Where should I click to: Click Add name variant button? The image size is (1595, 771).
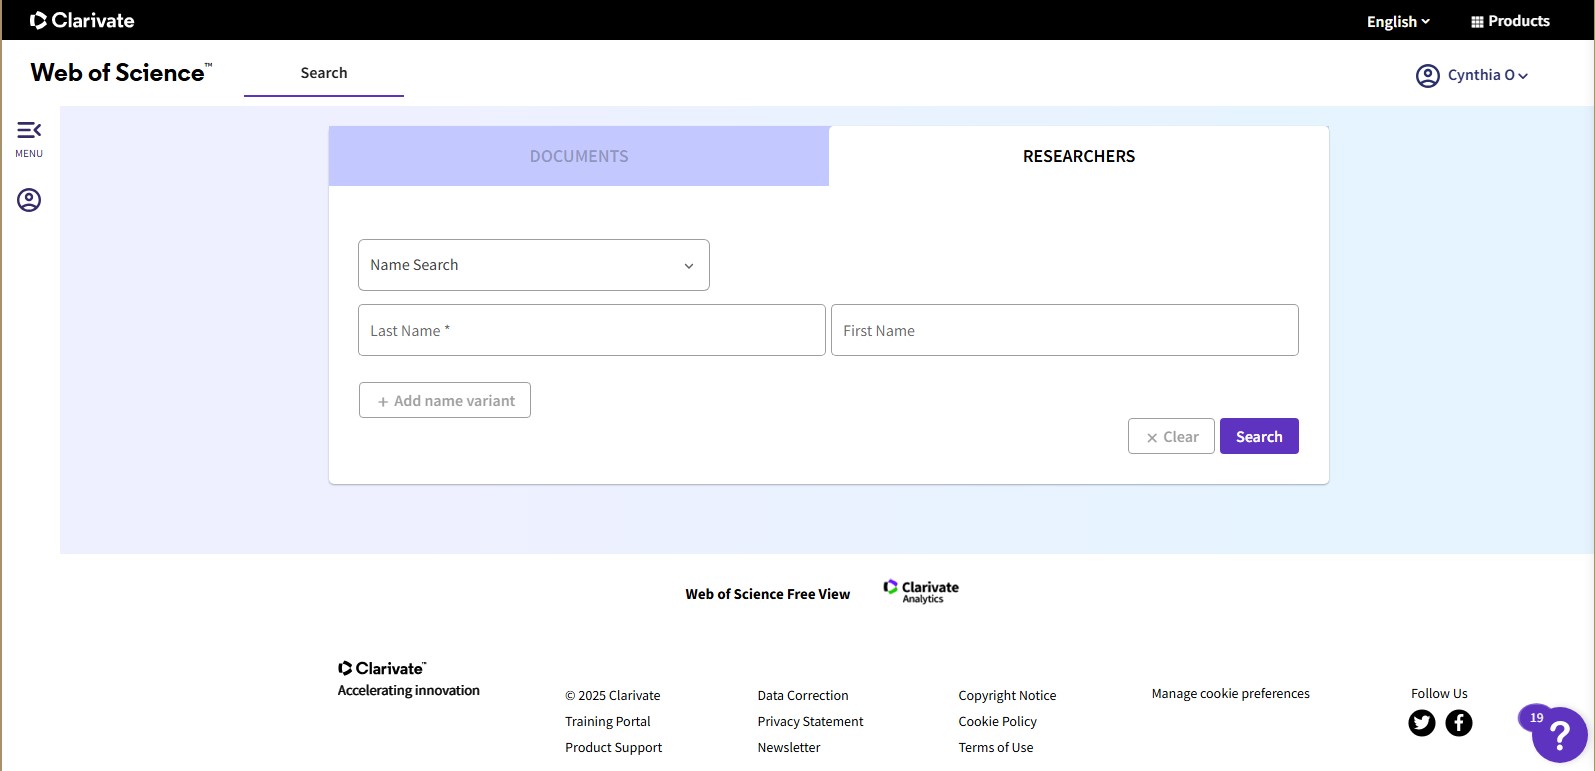pos(445,400)
